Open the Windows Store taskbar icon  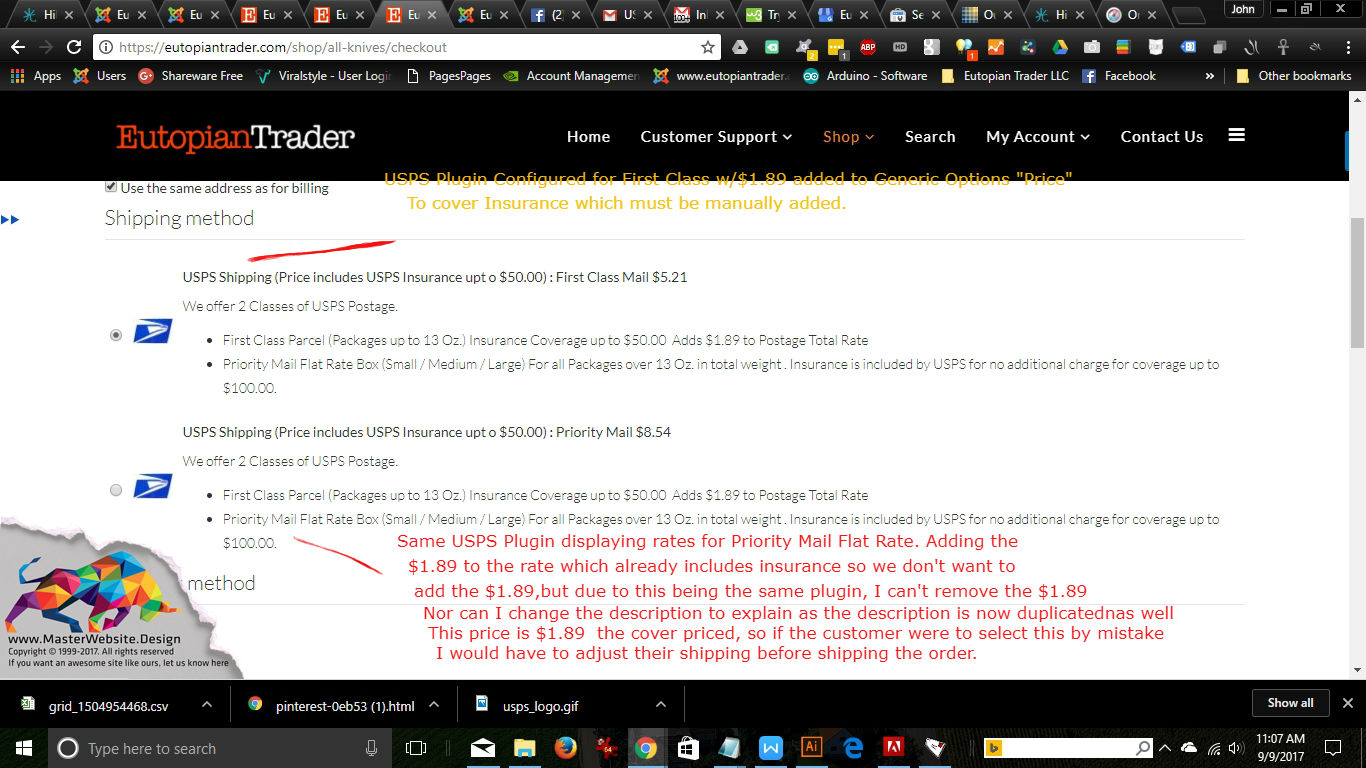(x=687, y=748)
